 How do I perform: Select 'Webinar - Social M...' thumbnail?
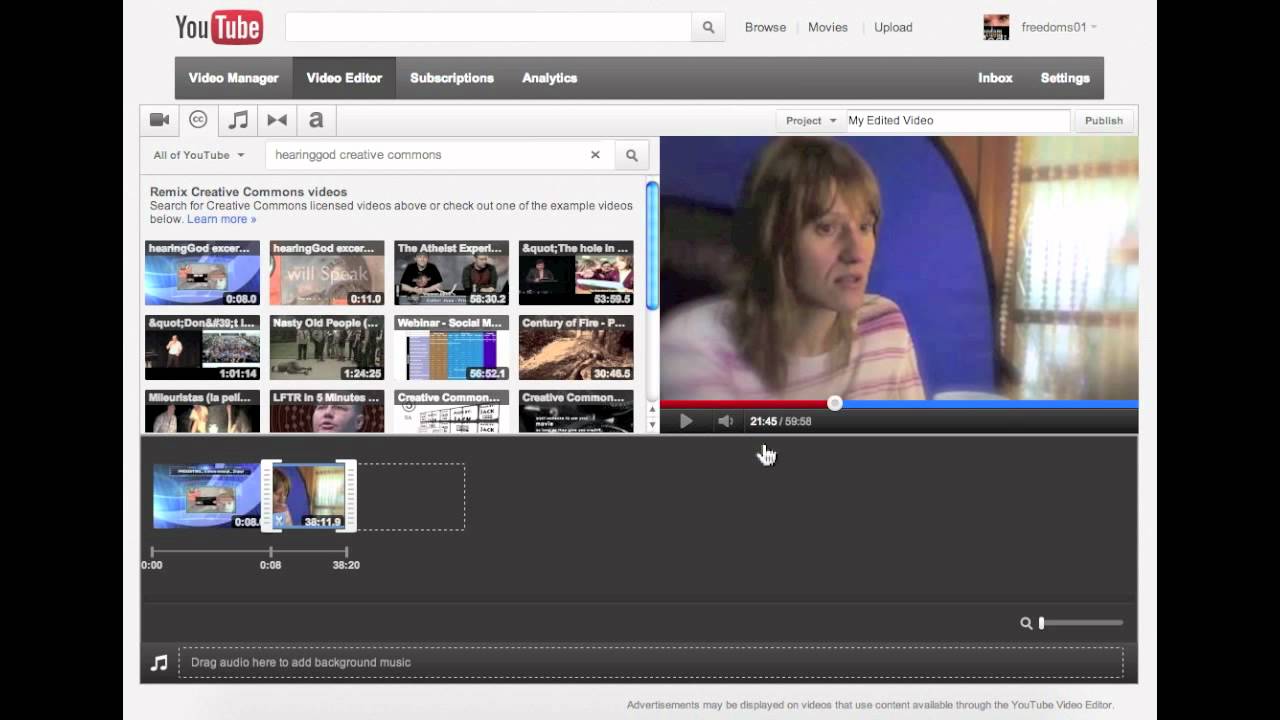tap(451, 348)
